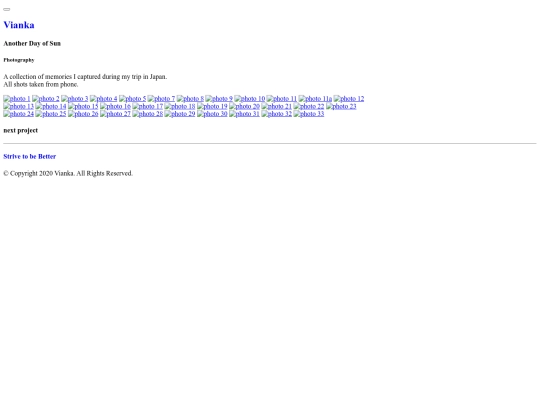Viewport: 540px width, 405px height.
Task: Open the photo 24 thumbnail link
Action: pyautogui.click(x=19, y=114)
